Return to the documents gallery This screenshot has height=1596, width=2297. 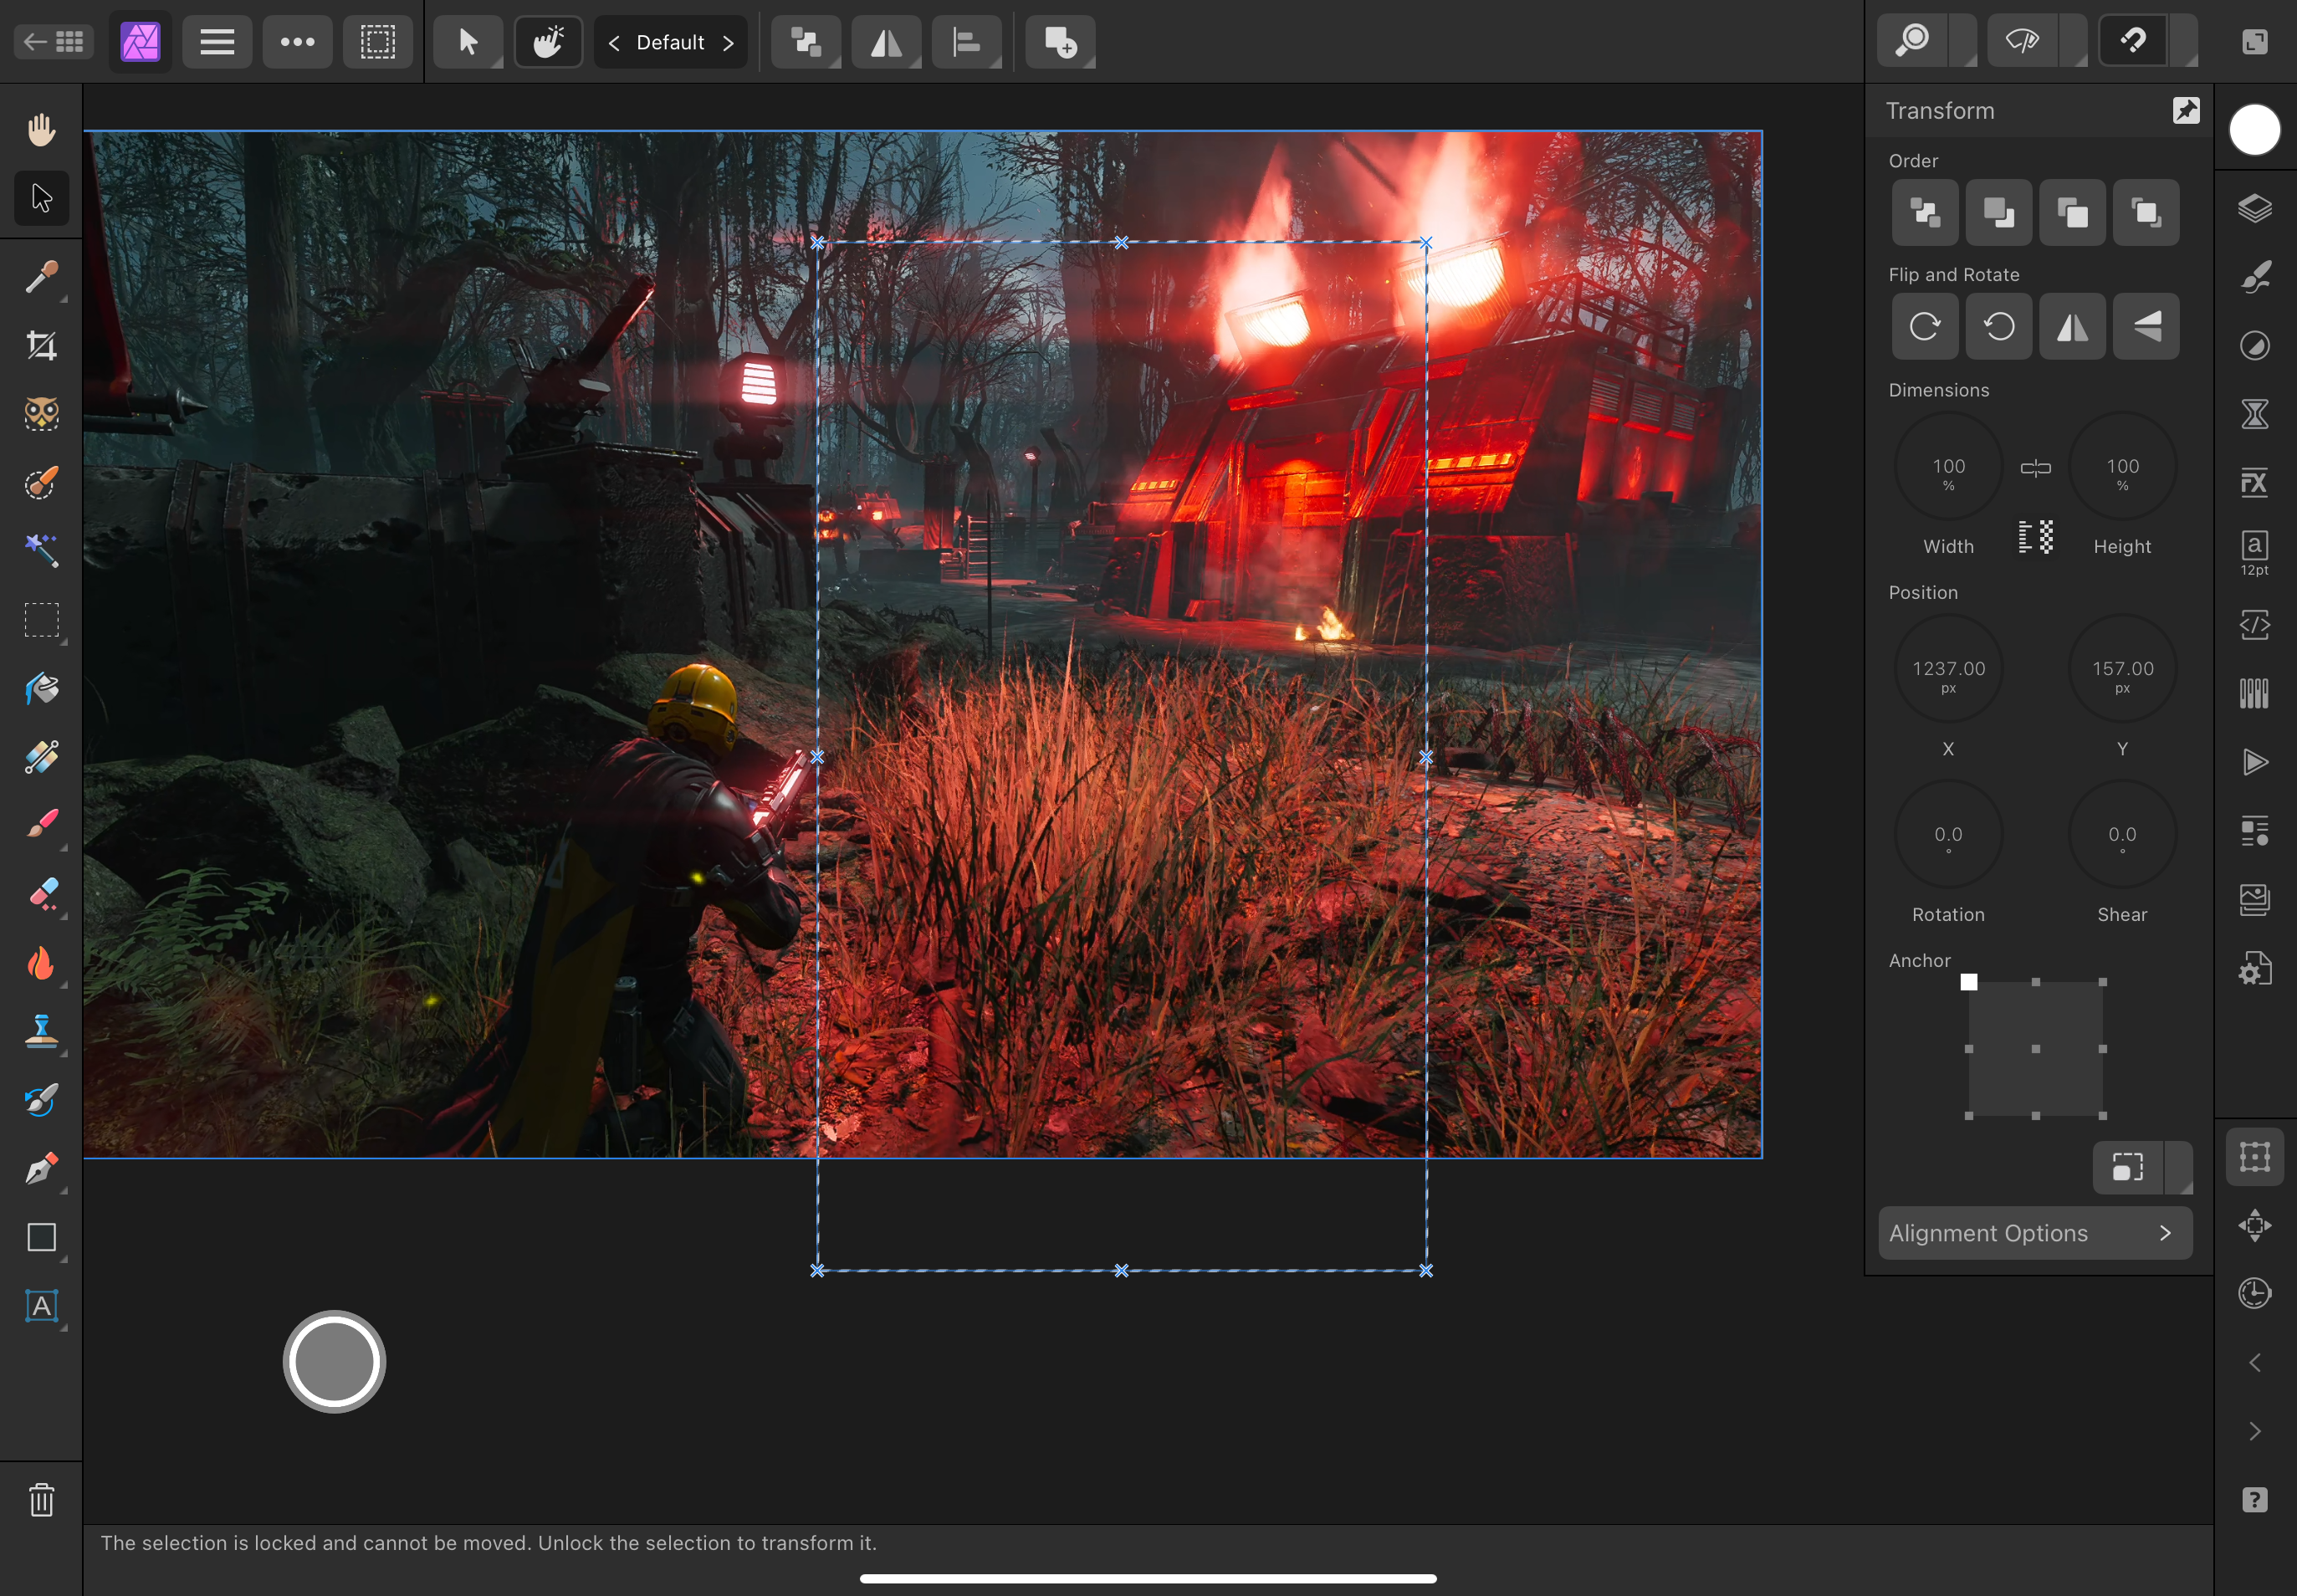click(x=54, y=41)
